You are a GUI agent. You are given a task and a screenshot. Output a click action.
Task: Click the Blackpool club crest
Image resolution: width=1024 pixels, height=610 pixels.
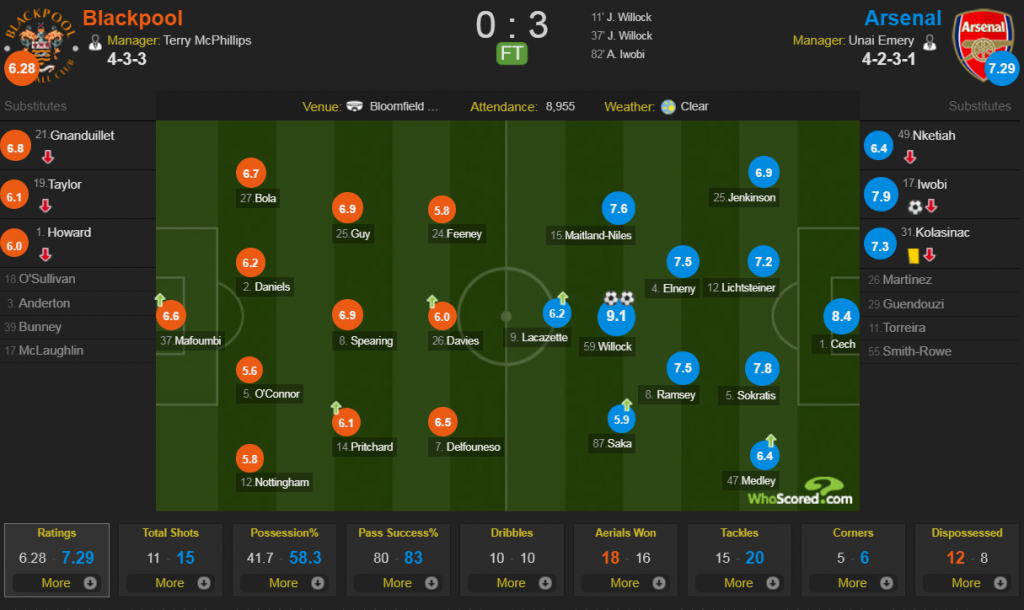click(40, 44)
